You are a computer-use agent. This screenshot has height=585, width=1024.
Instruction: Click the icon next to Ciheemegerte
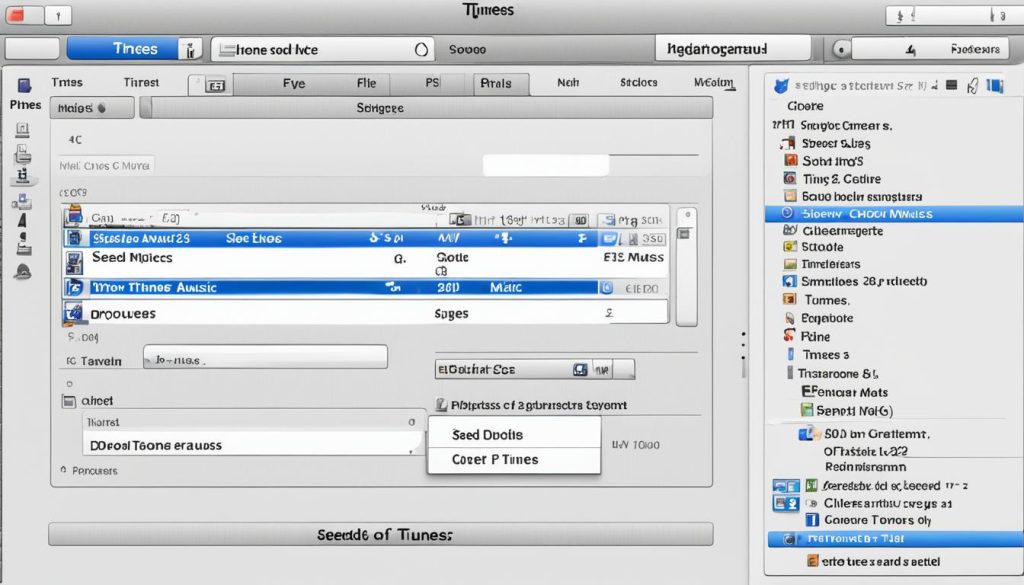(790, 230)
